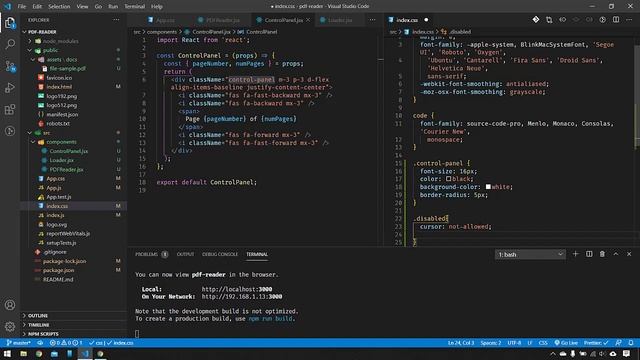The width and height of the screenshot is (640, 360).
Task: Open the Search view in activity bar
Action: tap(10, 44)
